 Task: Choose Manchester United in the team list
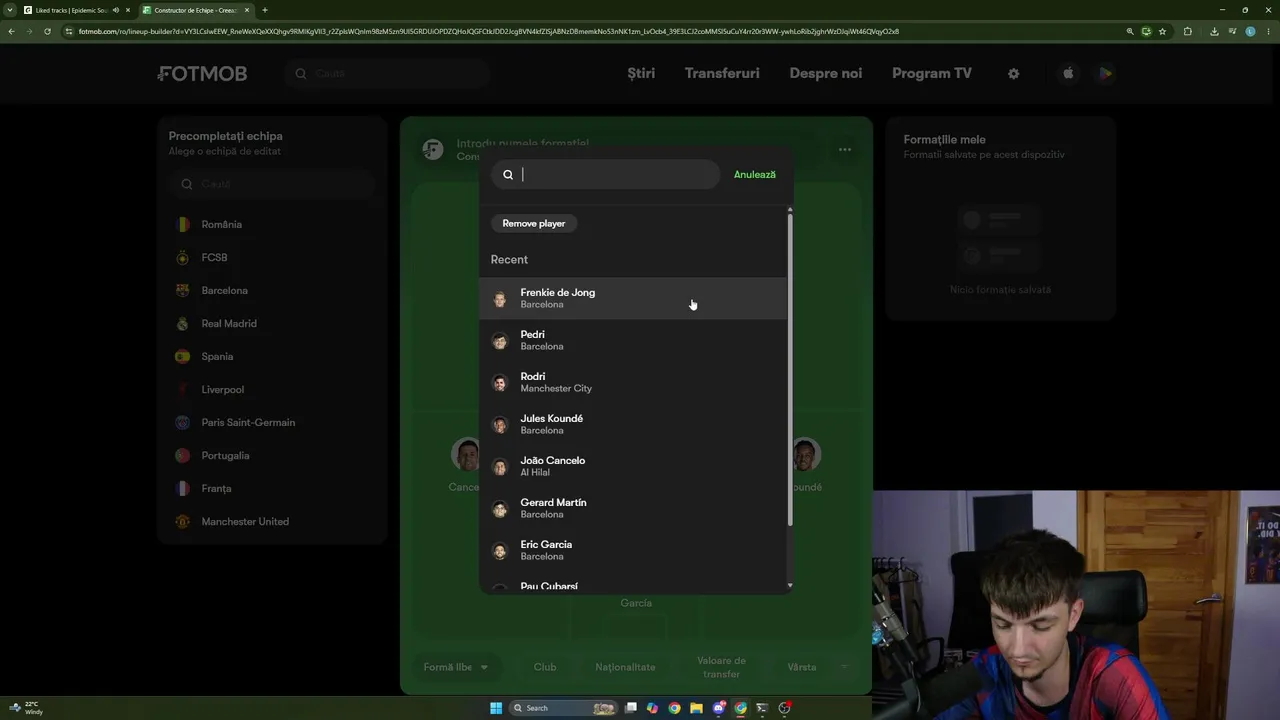point(272,521)
